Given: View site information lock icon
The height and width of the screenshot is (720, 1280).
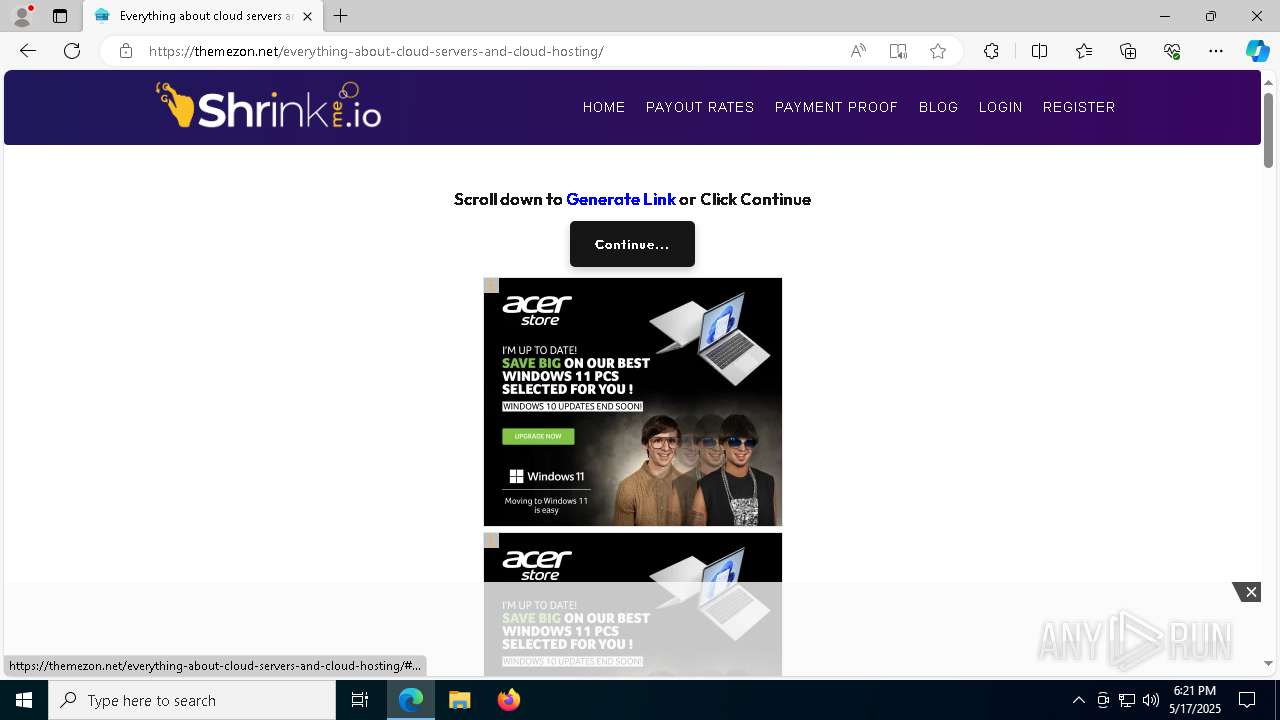Looking at the screenshot, I should tap(126, 51).
